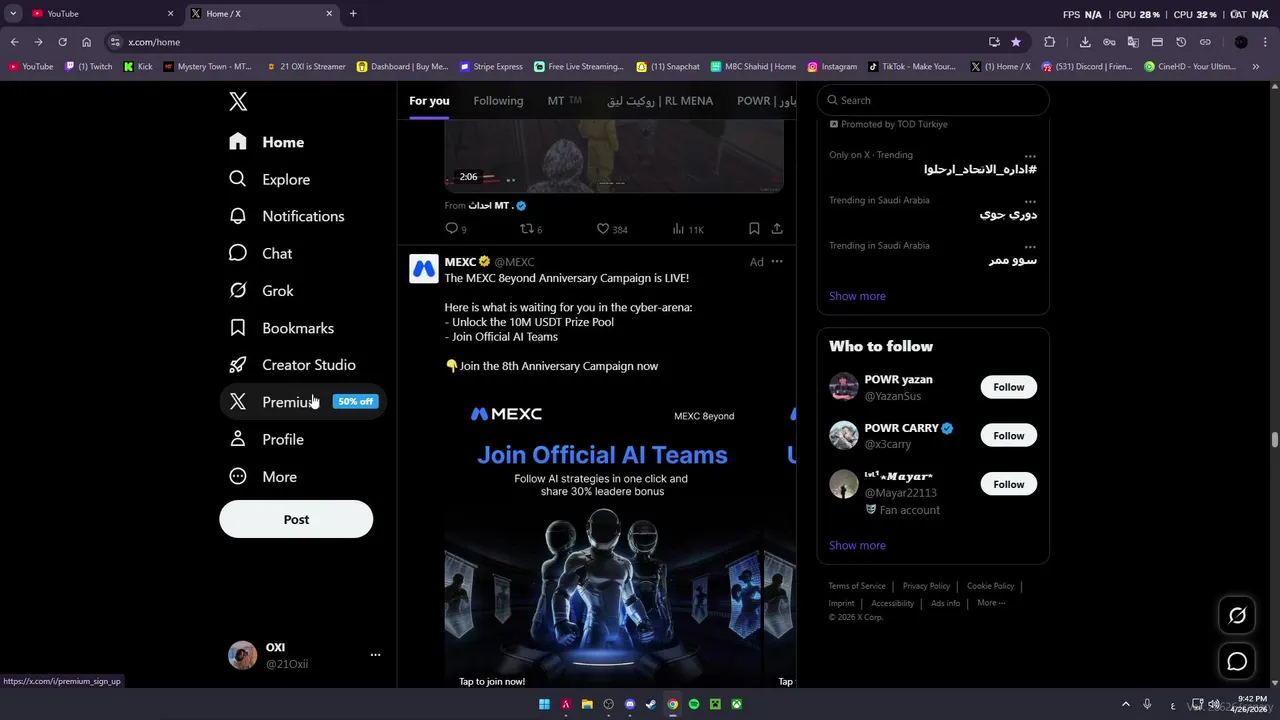The image size is (1280, 720).
Task: Go to Home in the sidebar
Action: point(267,142)
